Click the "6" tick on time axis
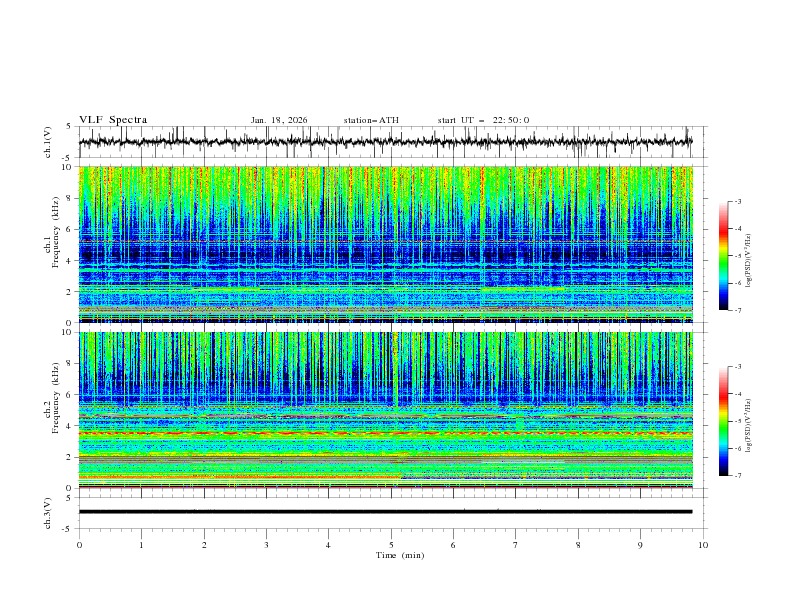This screenshot has width=792, height=612. pyautogui.click(x=453, y=545)
